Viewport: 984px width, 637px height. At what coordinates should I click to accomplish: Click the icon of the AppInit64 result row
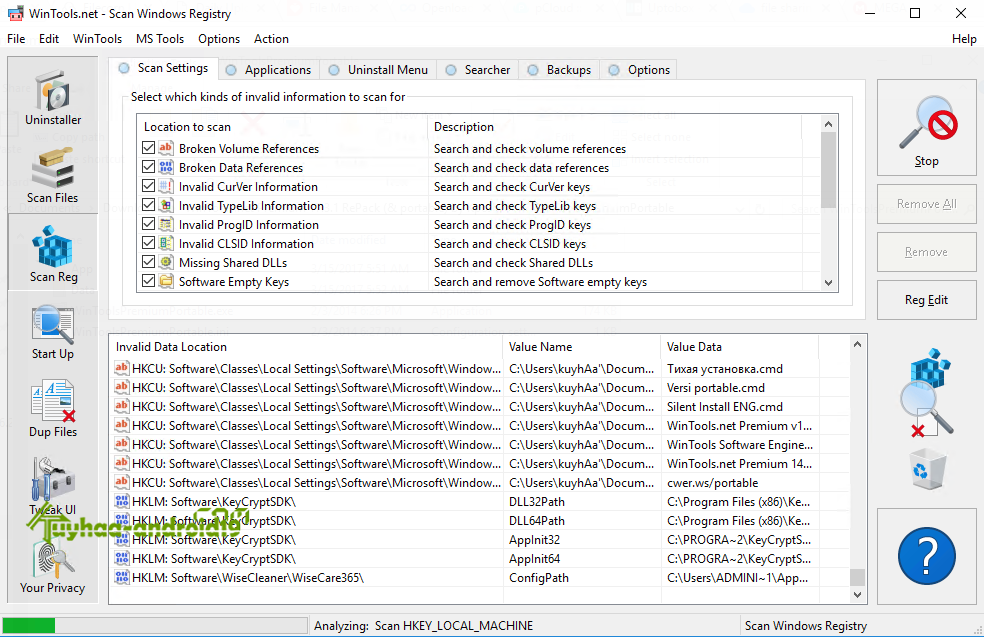(x=122, y=558)
